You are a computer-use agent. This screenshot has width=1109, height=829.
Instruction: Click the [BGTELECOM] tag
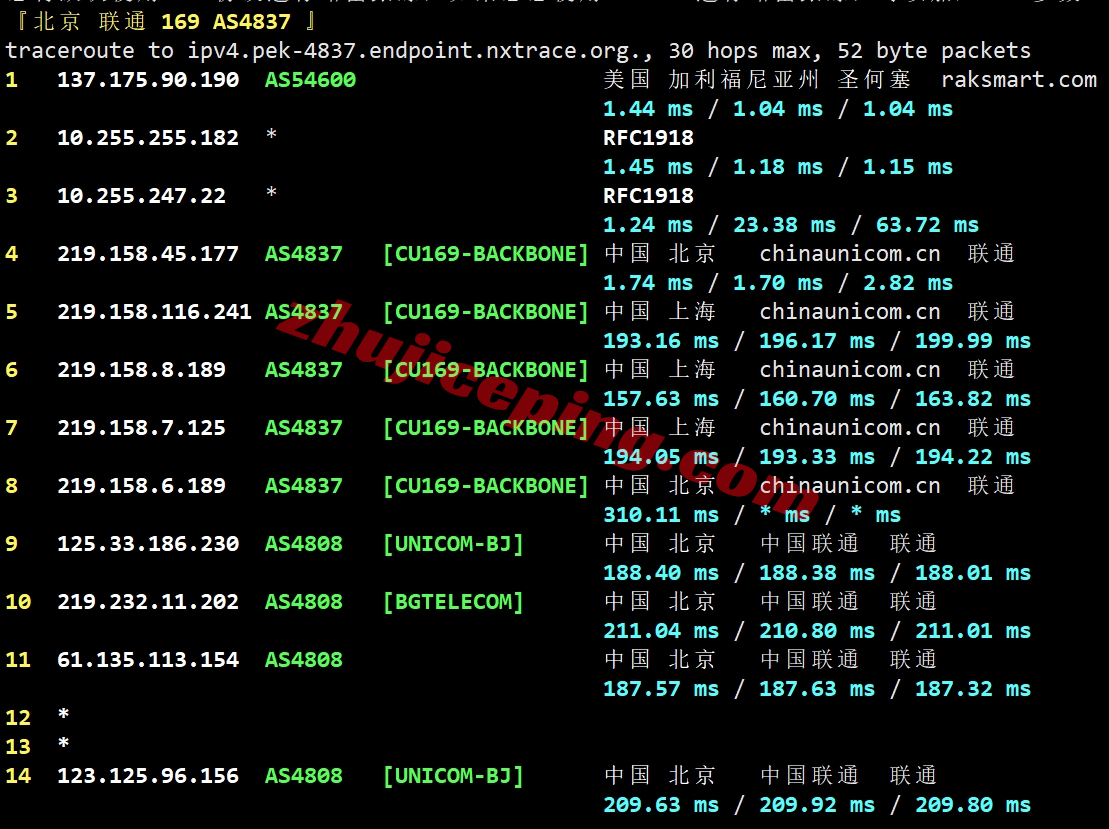[x=453, y=601]
